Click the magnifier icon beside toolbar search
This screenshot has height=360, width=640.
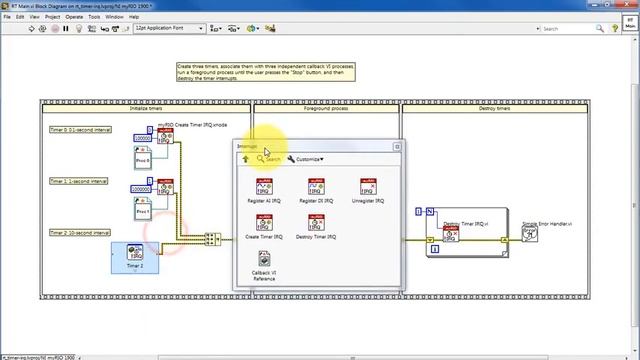coord(600,29)
